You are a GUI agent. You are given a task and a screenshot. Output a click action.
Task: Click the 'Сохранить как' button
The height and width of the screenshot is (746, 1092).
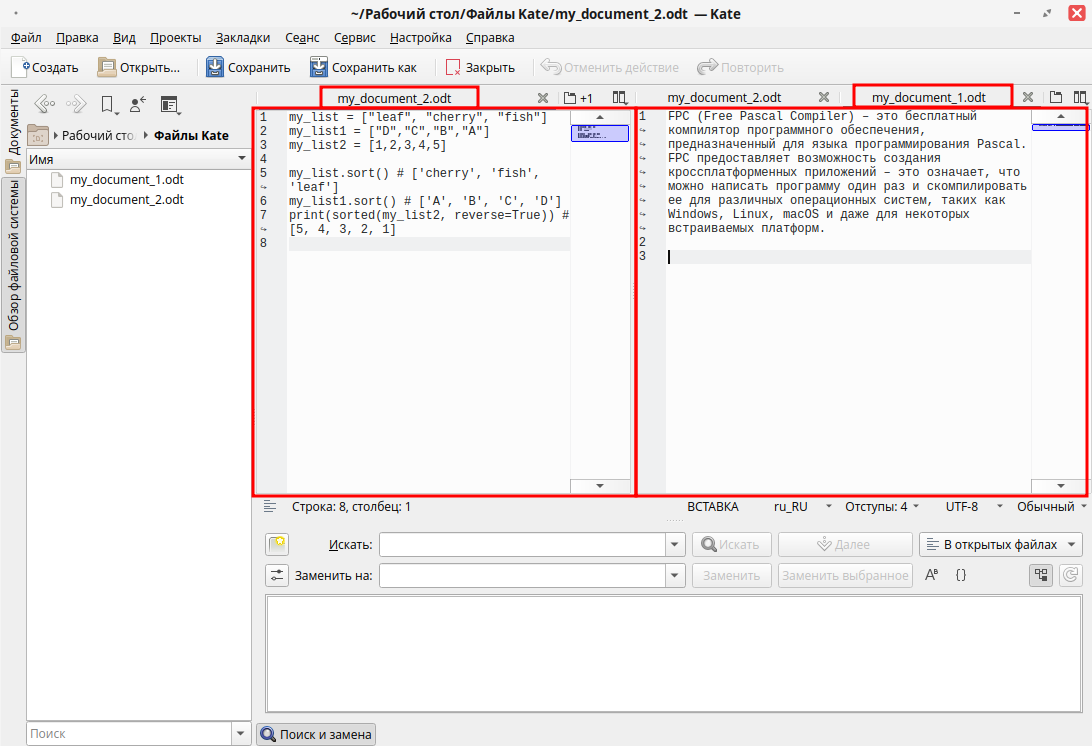tap(363, 67)
